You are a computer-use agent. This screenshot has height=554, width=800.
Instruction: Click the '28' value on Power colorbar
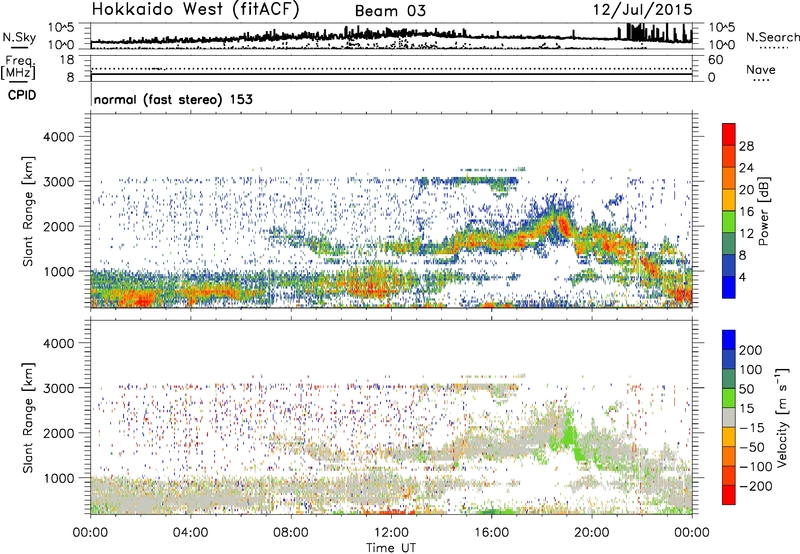point(746,146)
